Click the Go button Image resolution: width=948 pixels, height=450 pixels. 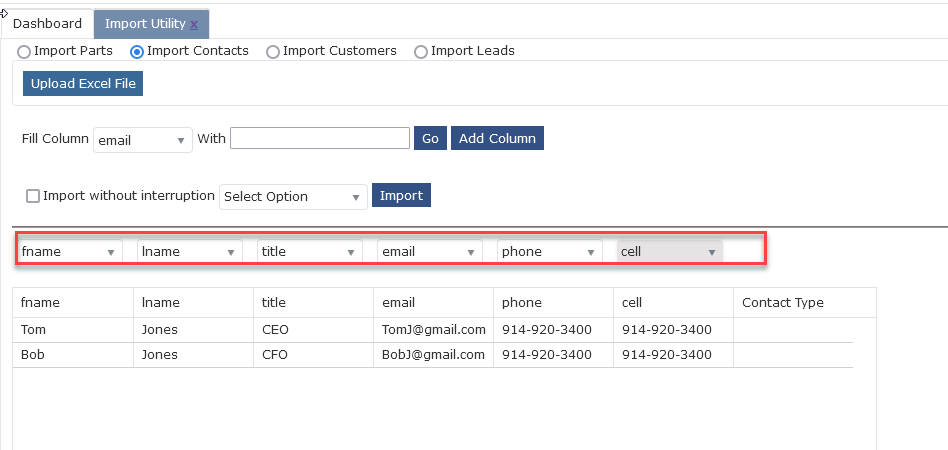(x=430, y=139)
